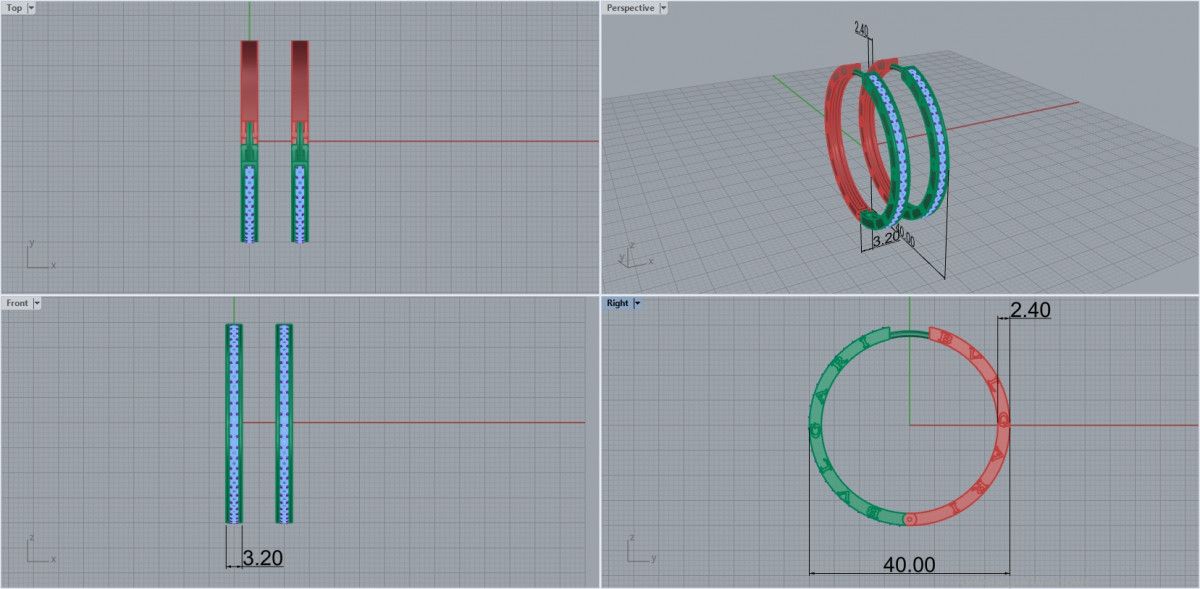Select the 2.40 dimension in Right view
Screen dimensions: 1200x589
(x=1030, y=311)
